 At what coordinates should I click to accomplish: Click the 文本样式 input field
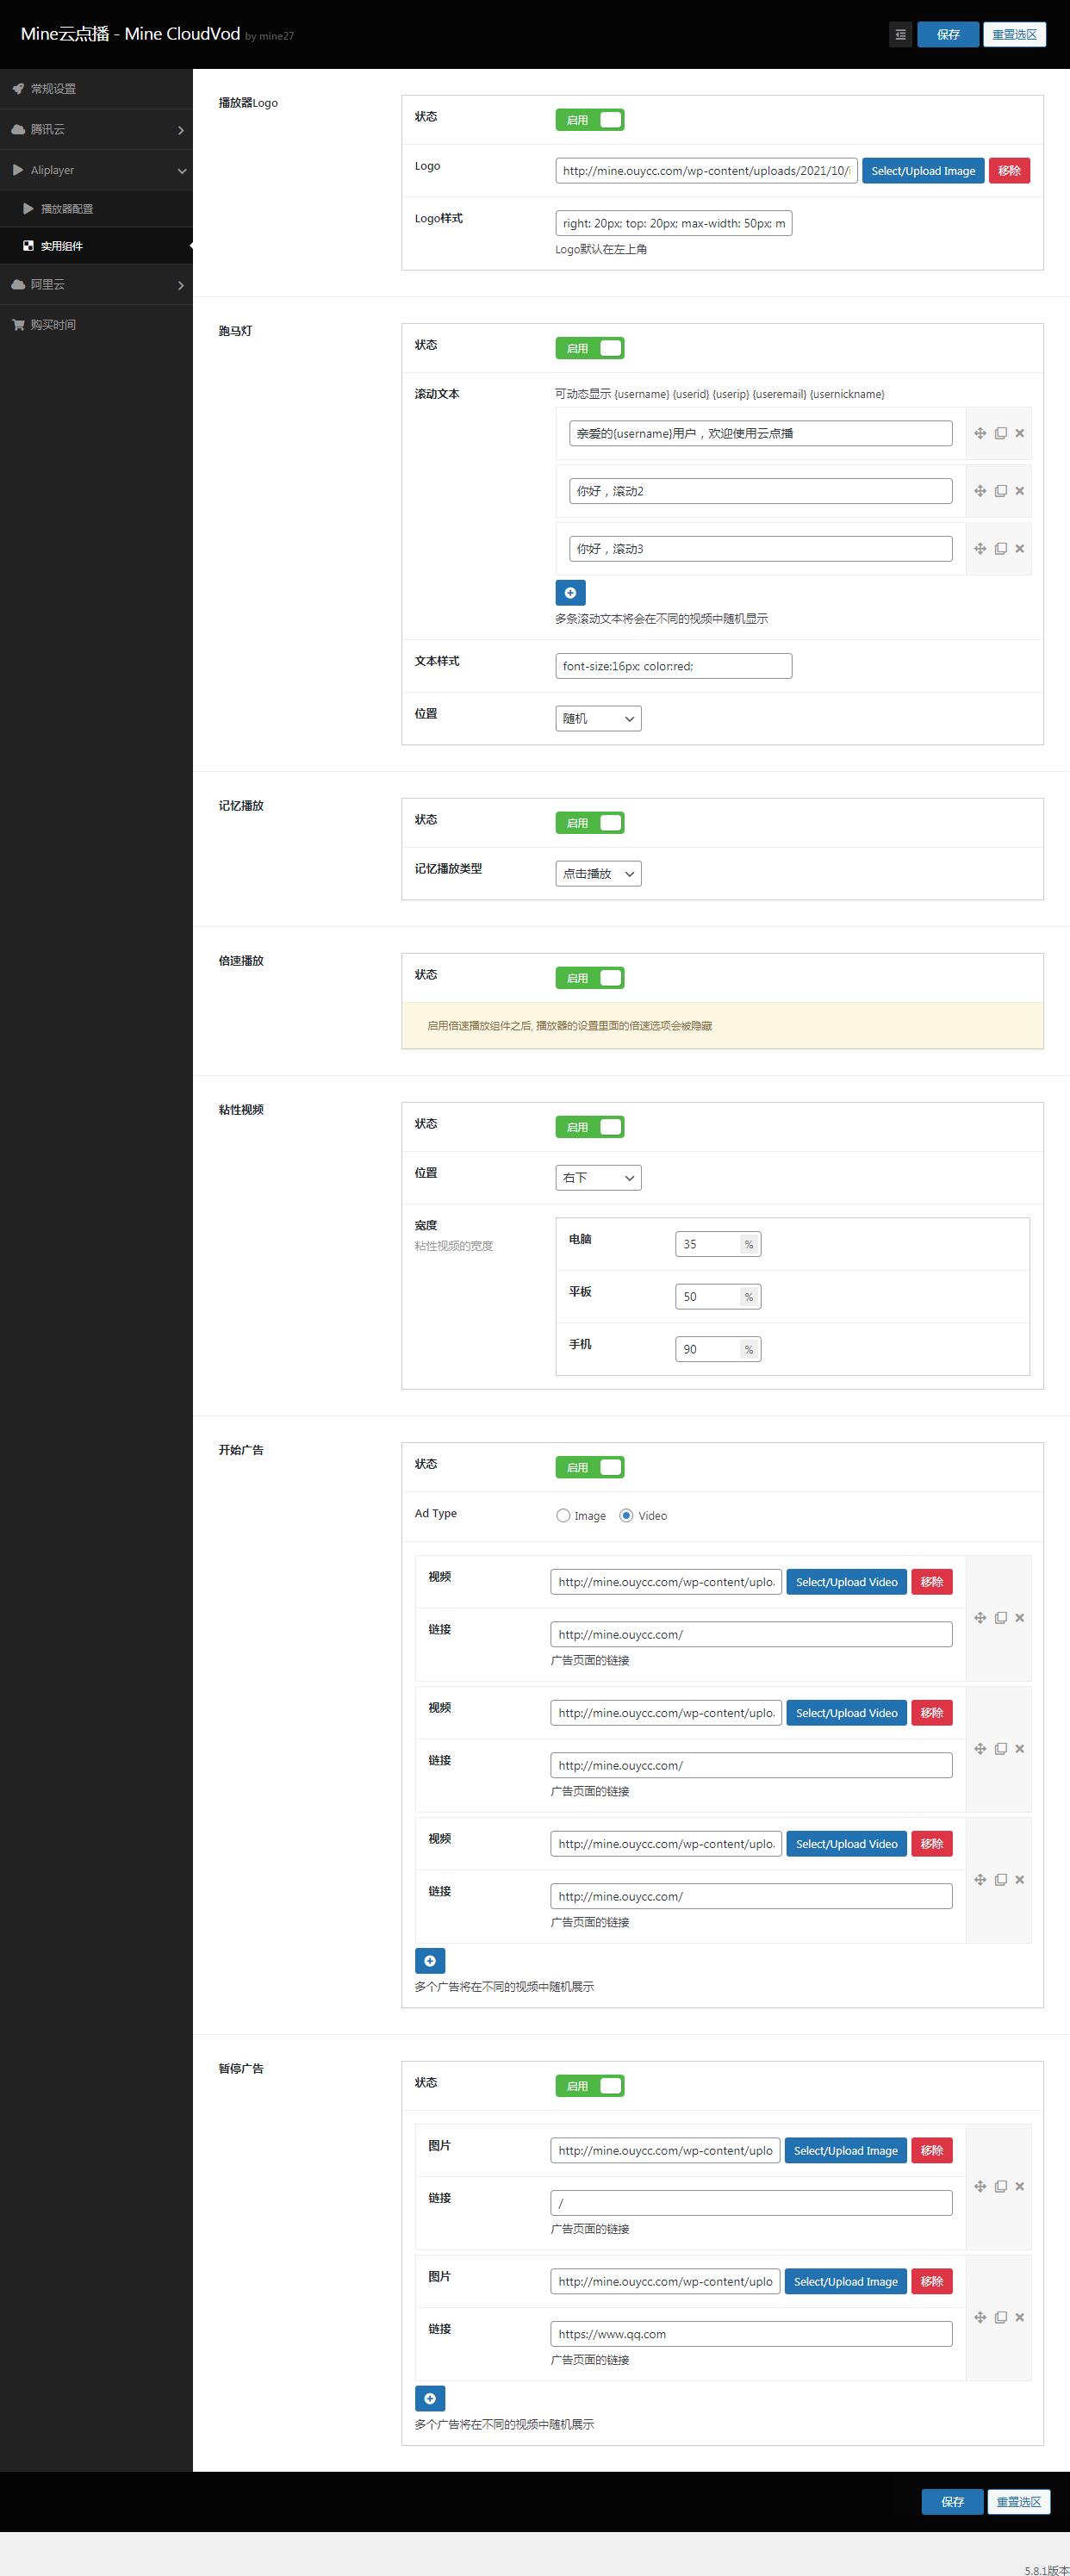click(x=674, y=666)
